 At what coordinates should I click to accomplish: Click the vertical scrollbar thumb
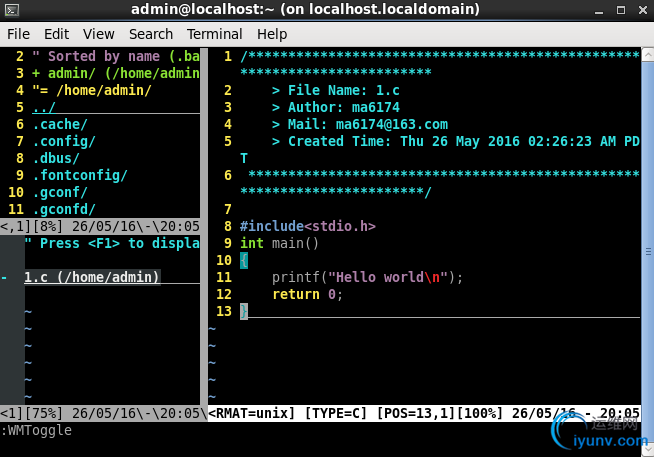[x=648, y=251]
